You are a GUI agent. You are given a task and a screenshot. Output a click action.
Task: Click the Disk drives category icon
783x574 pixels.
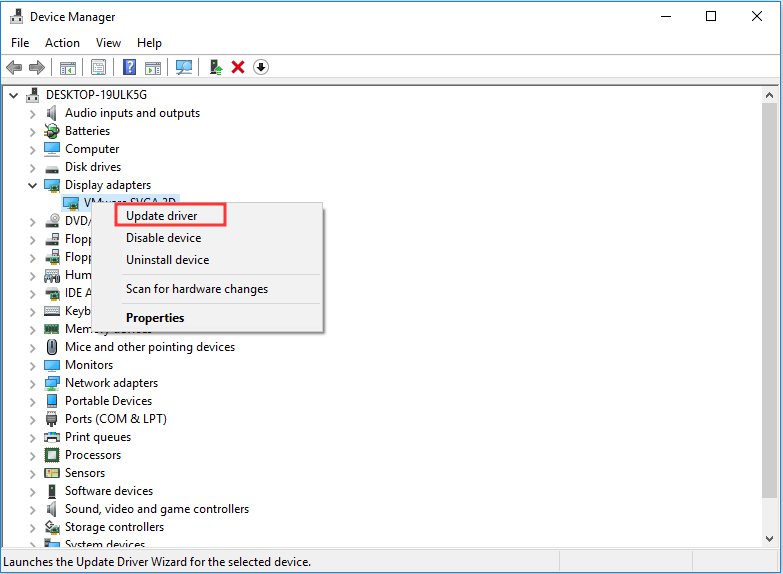(x=52, y=168)
